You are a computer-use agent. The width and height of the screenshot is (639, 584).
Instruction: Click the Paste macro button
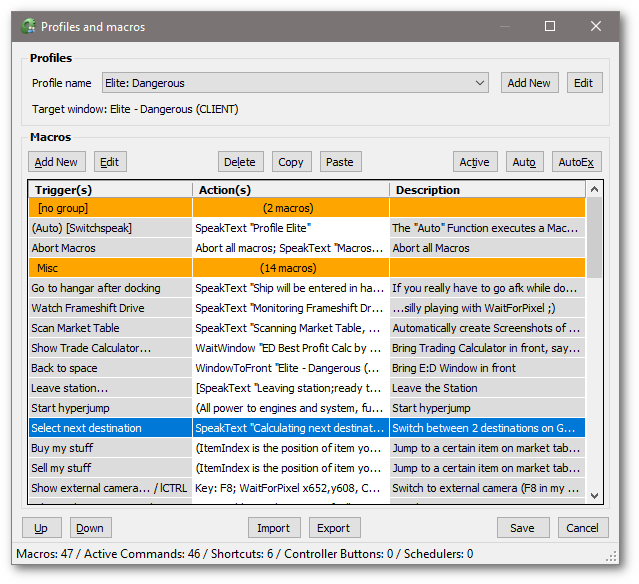(x=340, y=162)
